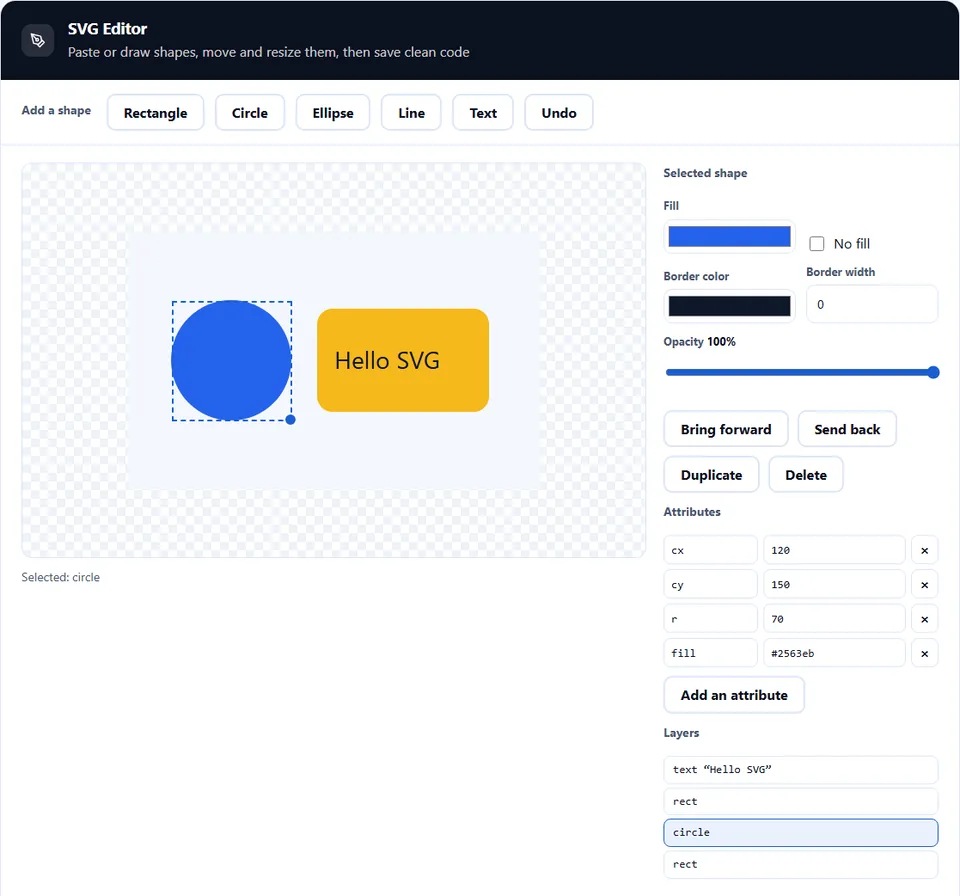The width and height of the screenshot is (960, 896).
Task: Click the "Selected: circle" status text
Action: coord(61,577)
